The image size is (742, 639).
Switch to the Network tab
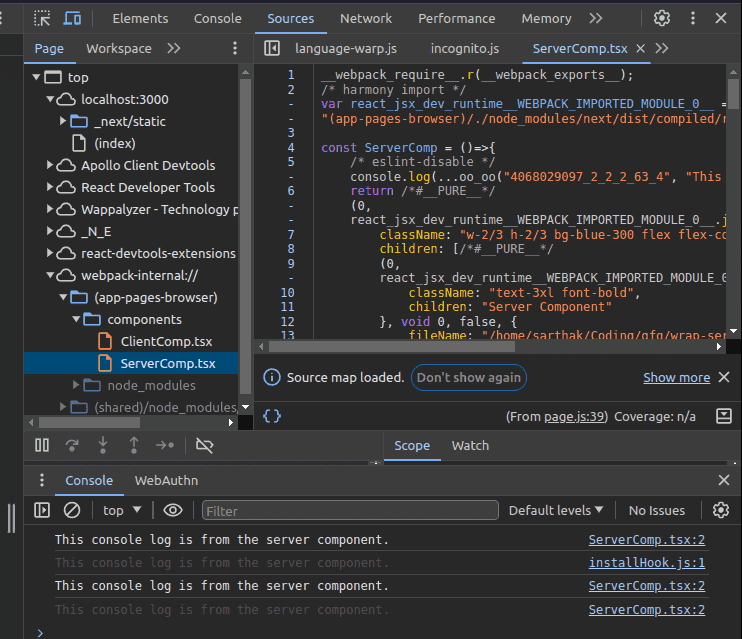pos(366,18)
